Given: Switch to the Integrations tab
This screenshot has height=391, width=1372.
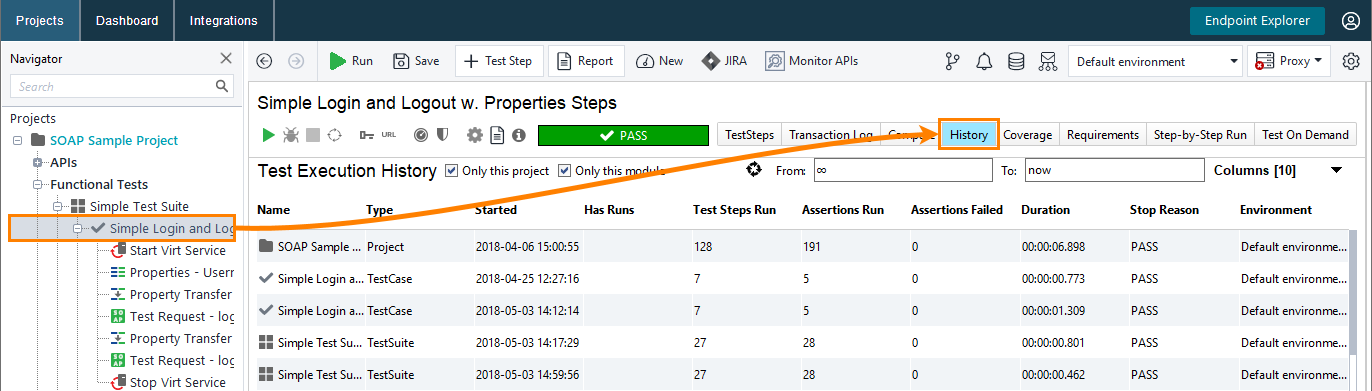Looking at the screenshot, I should [x=223, y=20].
